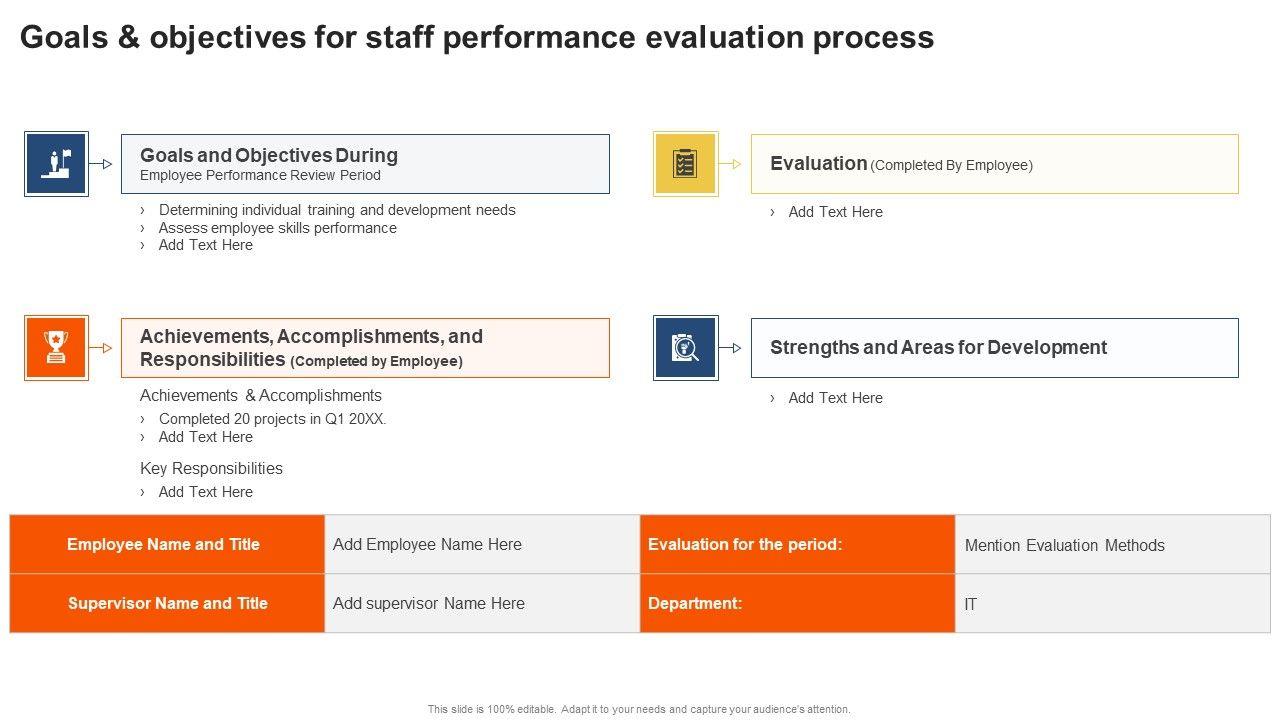Viewport: 1280px width, 720px height.
Task: Select the Goals and Objectives During heading box
Action: pos(365,164)
